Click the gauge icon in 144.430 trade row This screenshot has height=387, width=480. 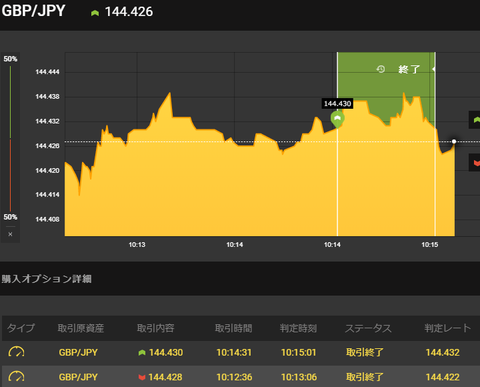pyautogui.click(x=16, y=352)
